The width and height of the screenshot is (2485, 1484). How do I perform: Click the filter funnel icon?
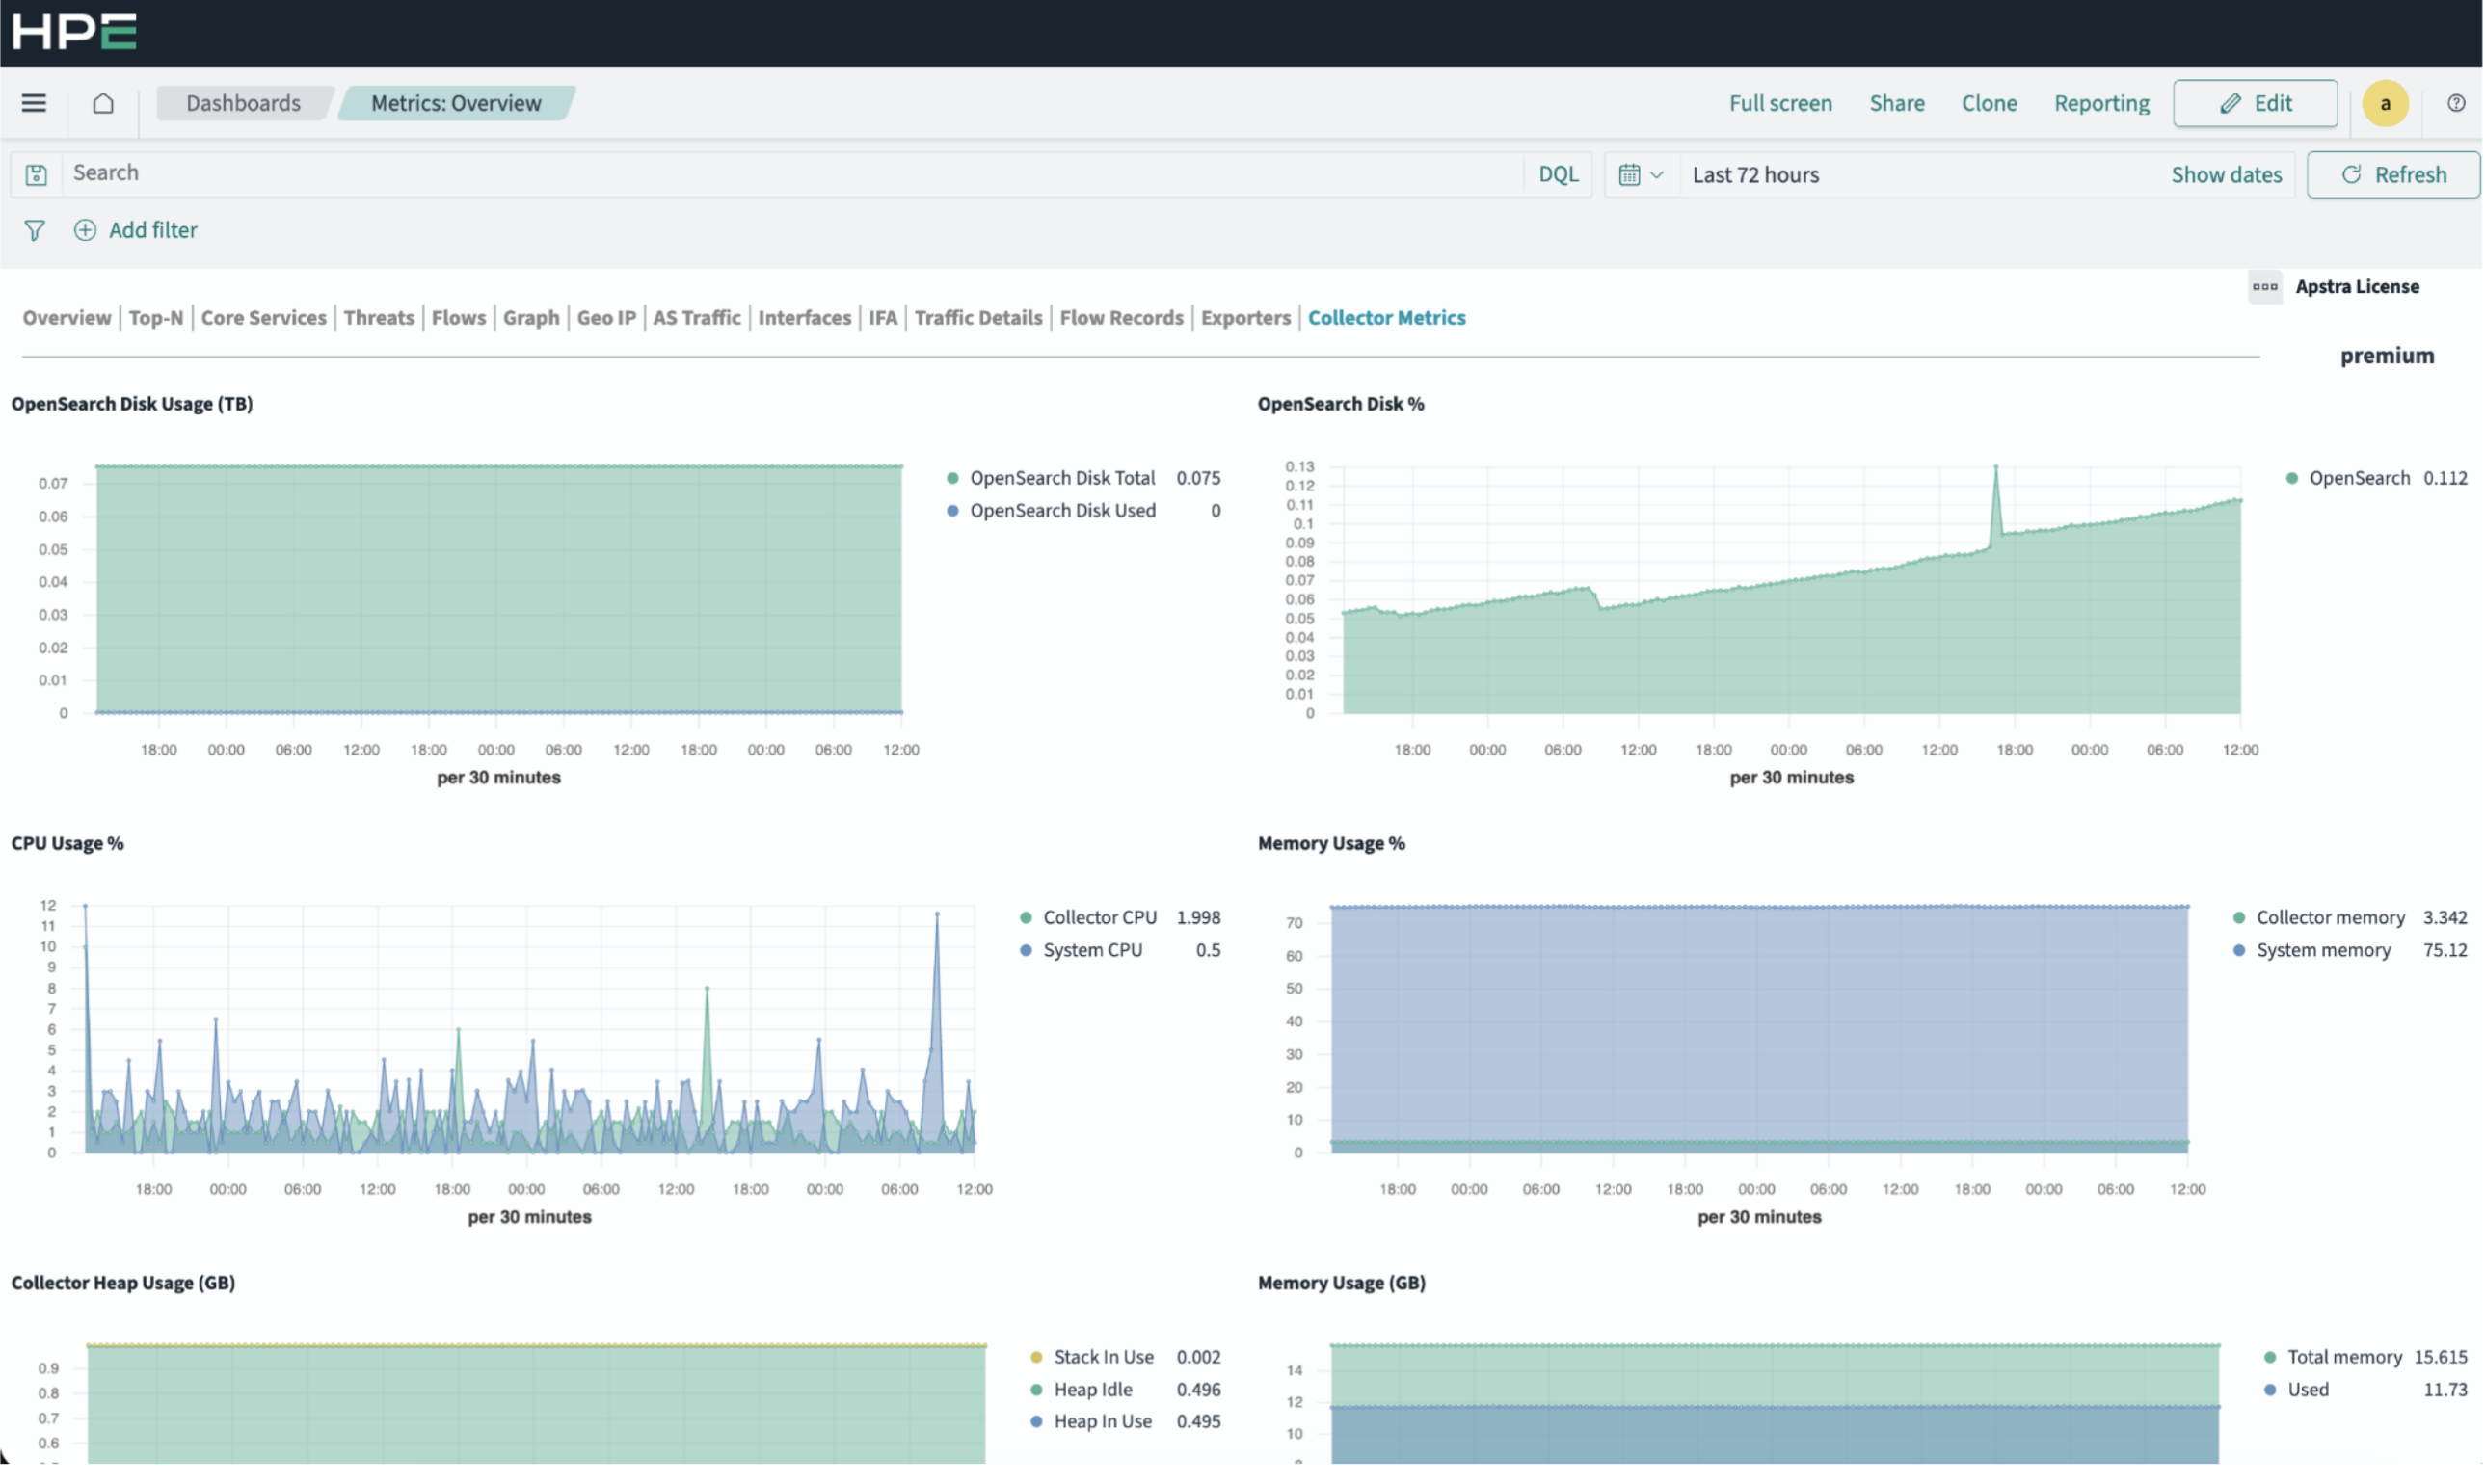tap(34, 231)
